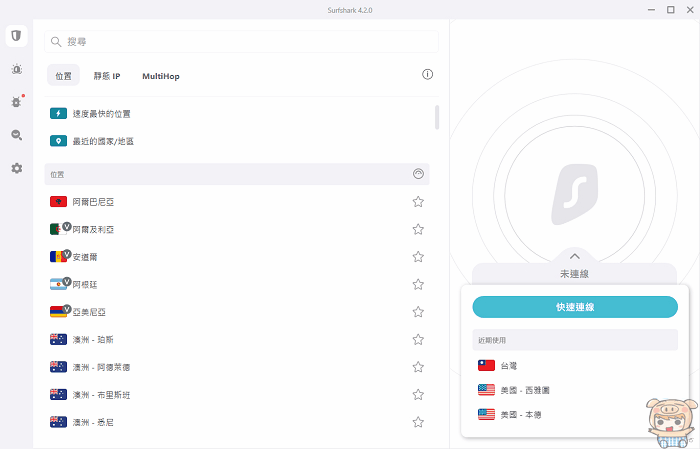Toggle the star for 阿根廷

coord(418,284)
